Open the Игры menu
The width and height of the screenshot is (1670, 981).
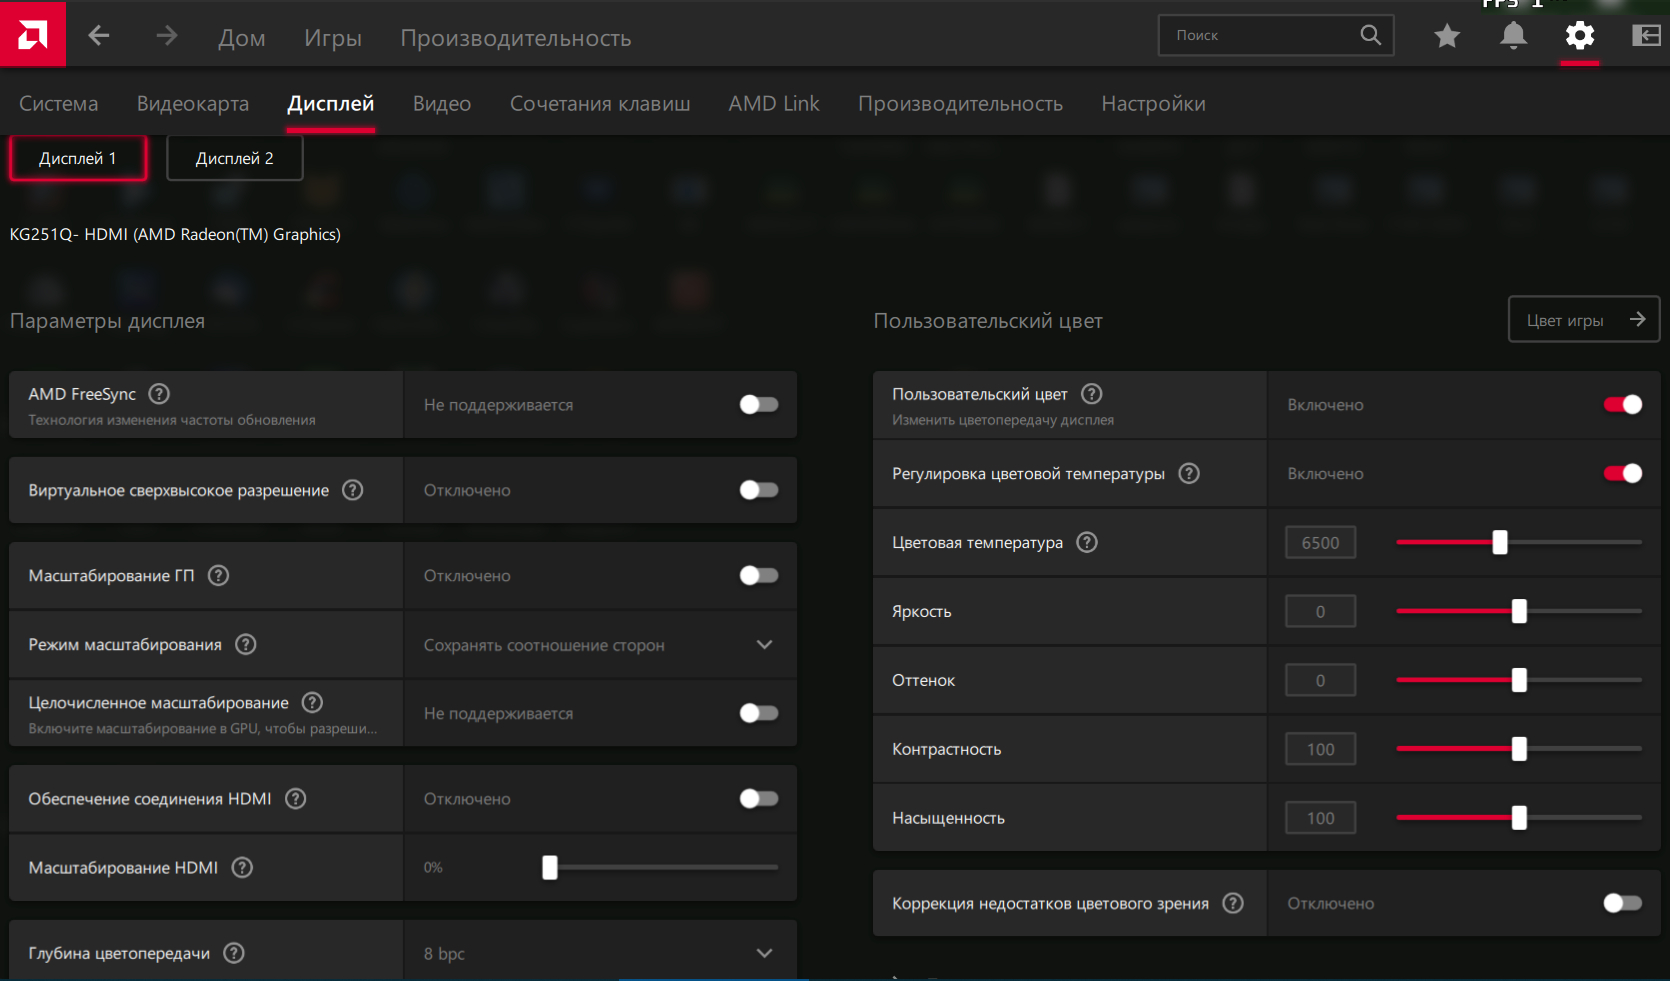tap(333, 38)
